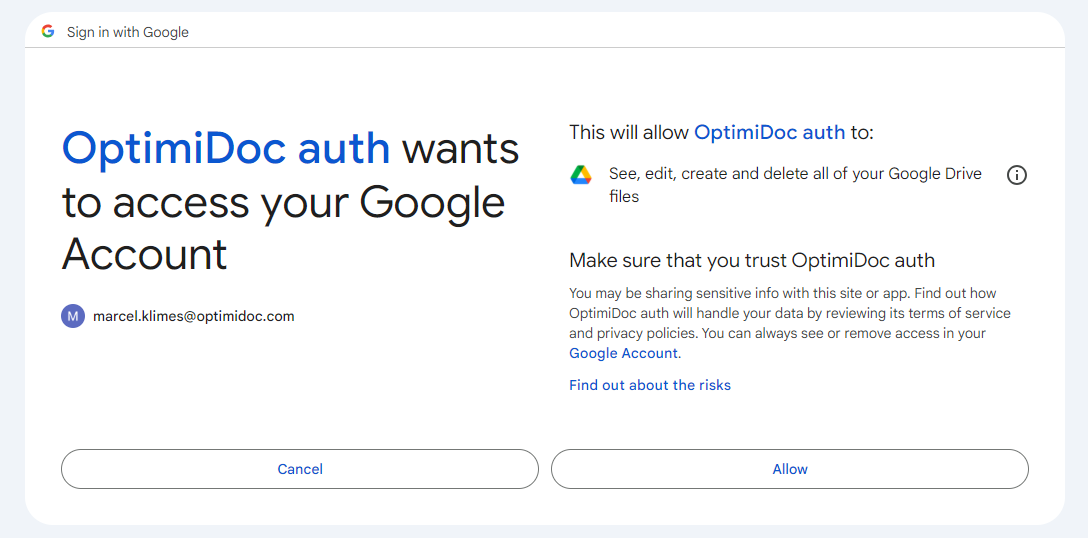Select the marcel.klimes@optimidoc.com email address
The height and width of the screenshot is (538, 1088).
[194, 317]
